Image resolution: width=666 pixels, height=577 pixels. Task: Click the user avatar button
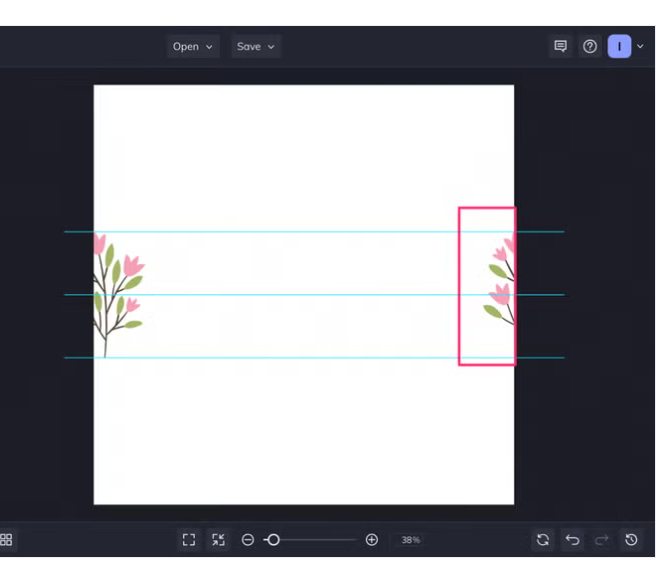coord(619,46)
